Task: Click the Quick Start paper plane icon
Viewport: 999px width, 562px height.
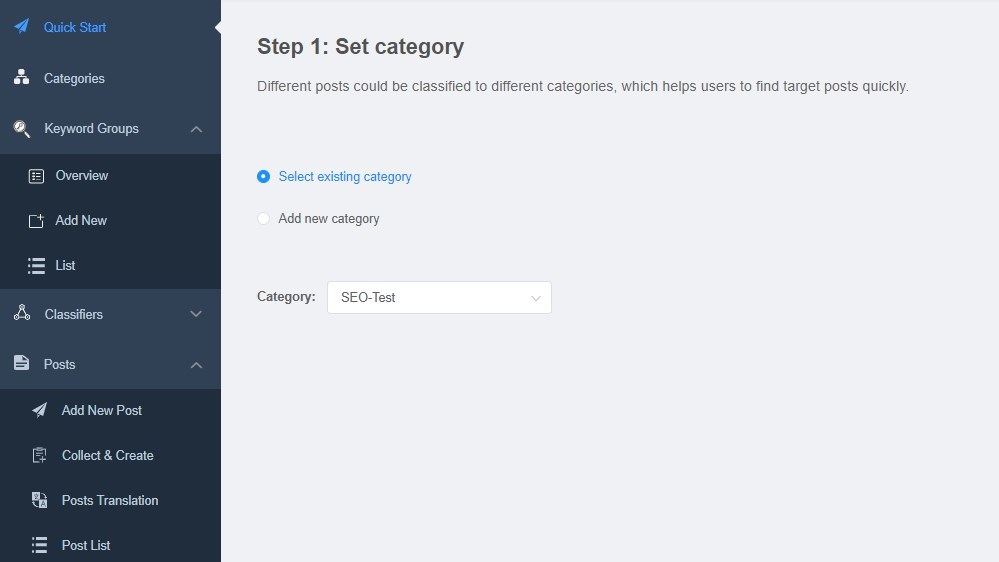Action: coord(22,26)
